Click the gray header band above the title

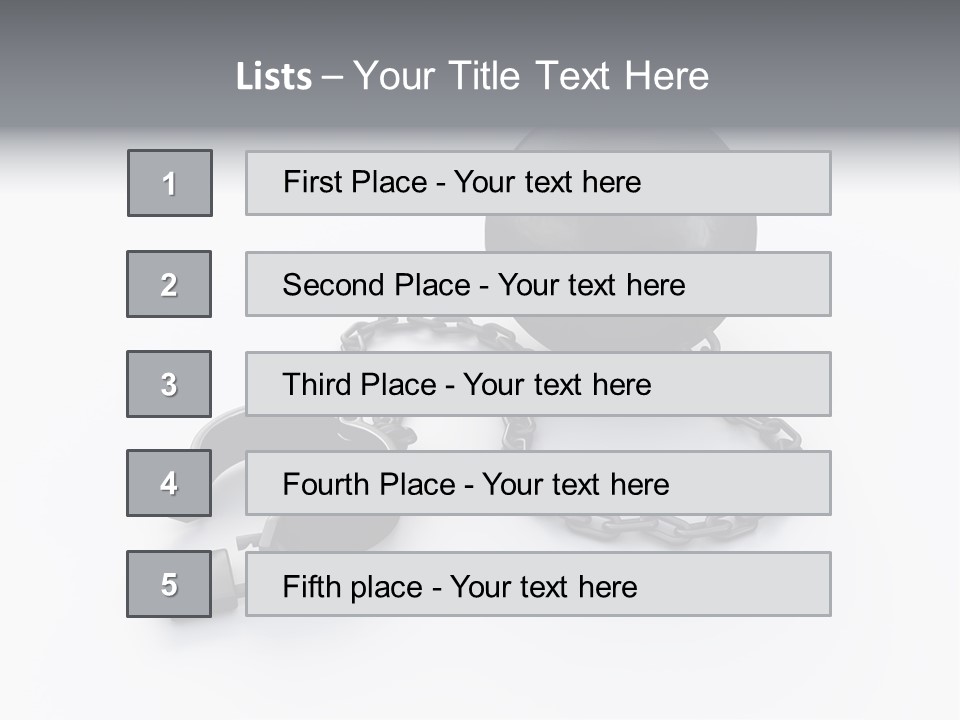tap(480, 22)
